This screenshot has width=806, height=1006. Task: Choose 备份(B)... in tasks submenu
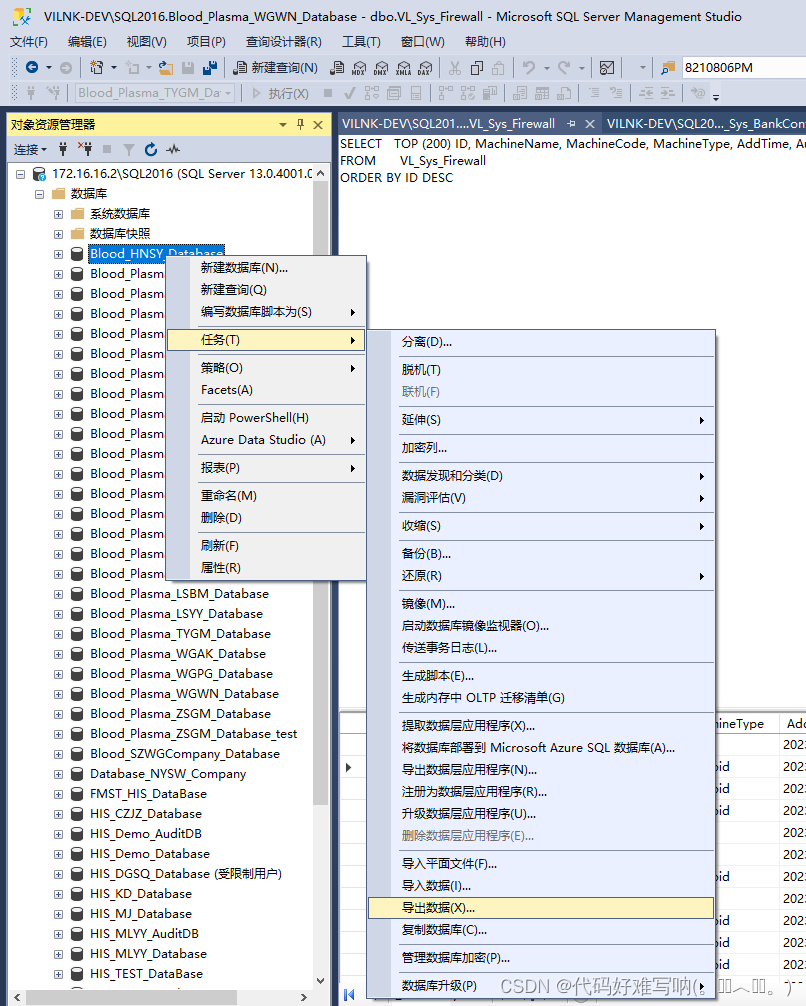click(x=541, y=554)
